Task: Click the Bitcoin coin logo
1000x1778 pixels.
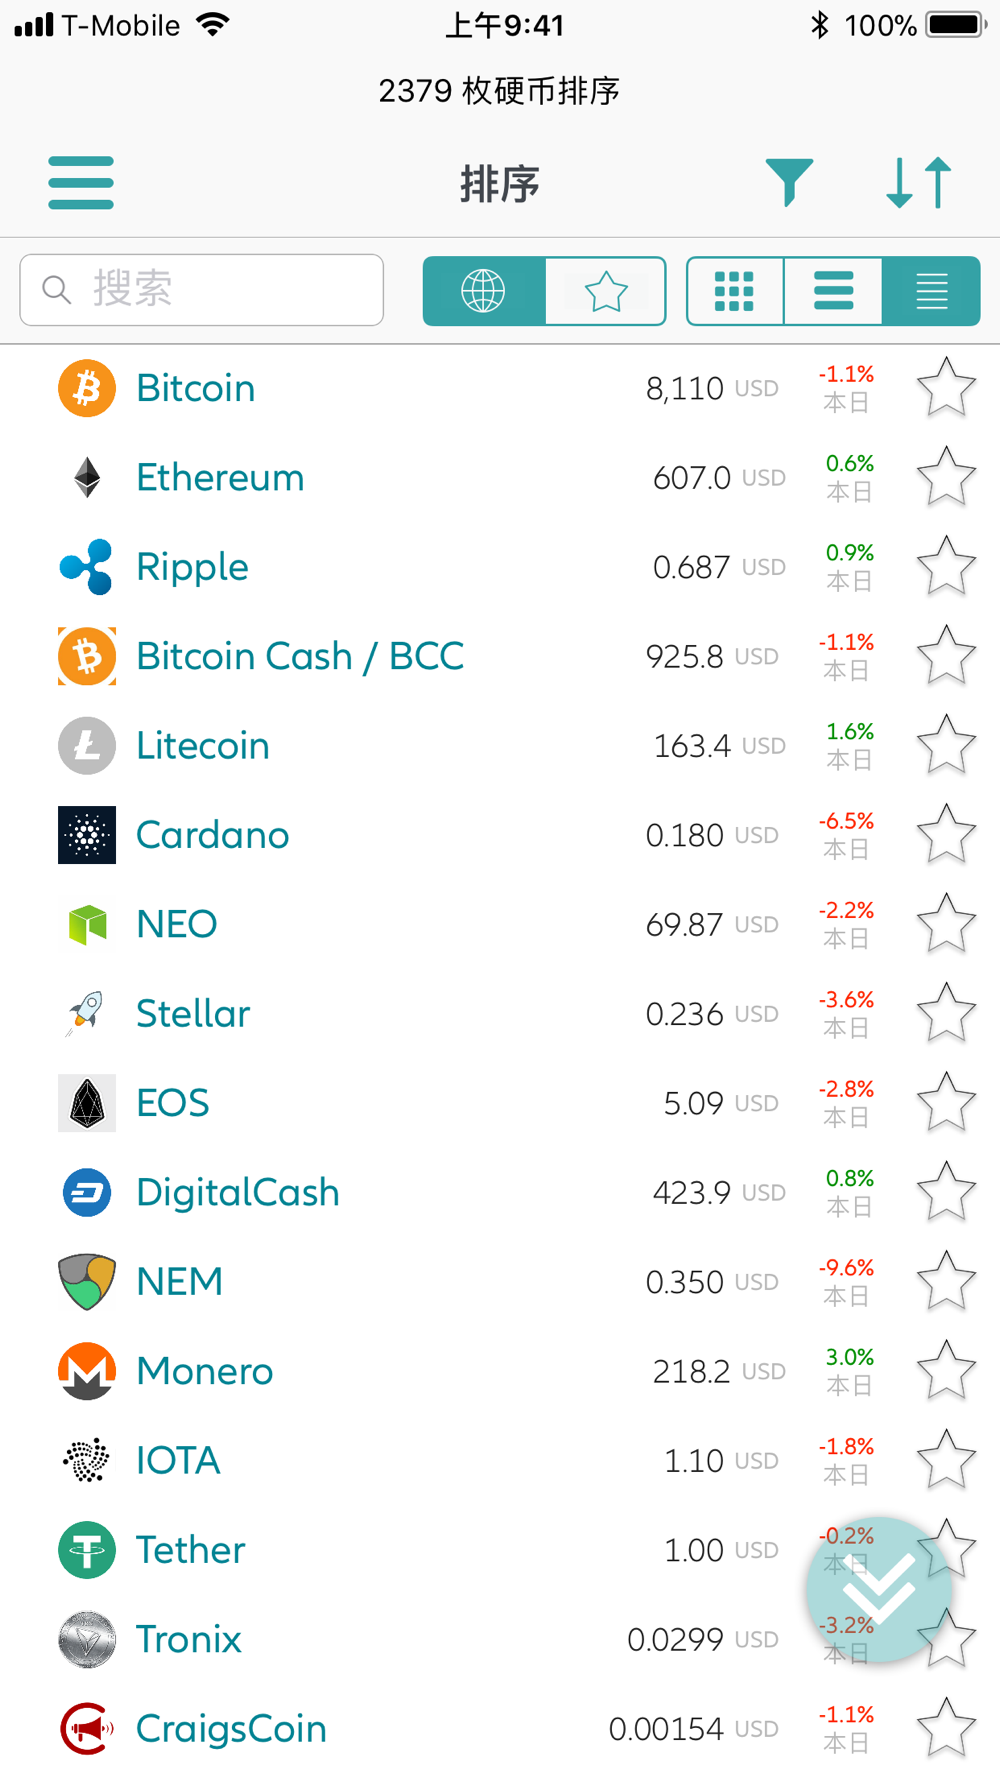Action: click(x=87, y=388)
